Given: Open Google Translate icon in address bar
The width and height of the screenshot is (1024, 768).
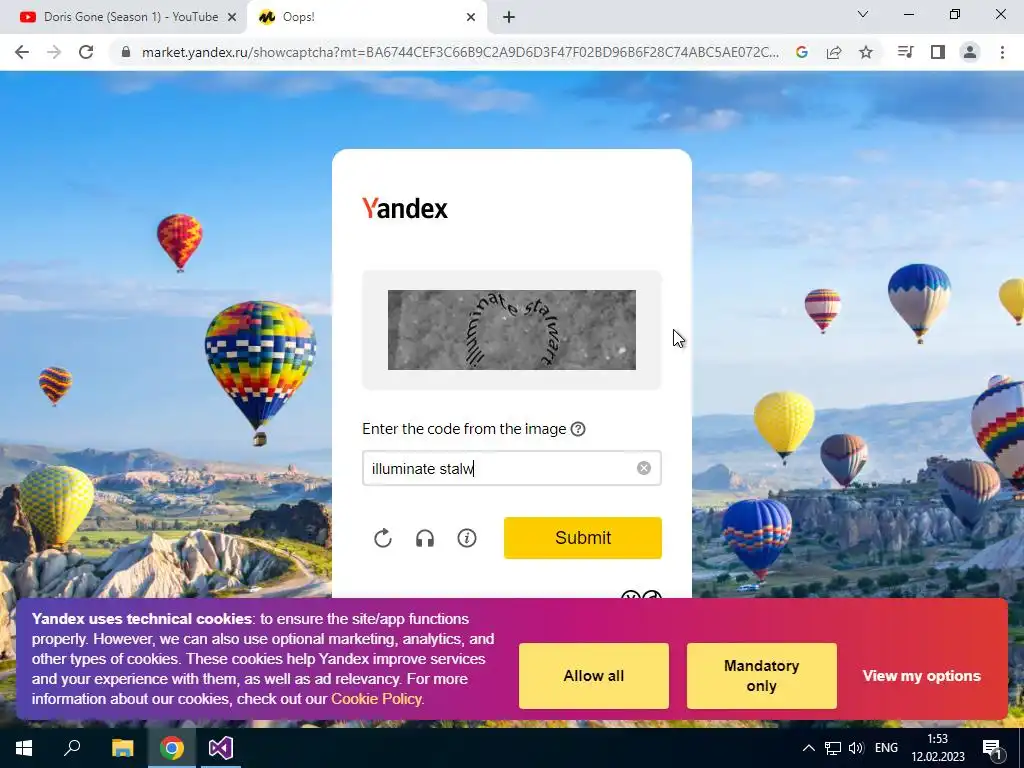Looking at the screenshot, I should pos(802,52).
